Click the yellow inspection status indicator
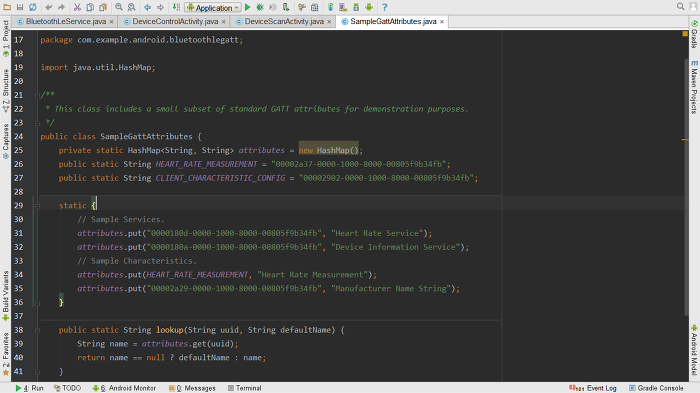Screen dimensions: 700x393 coord(685,33)
